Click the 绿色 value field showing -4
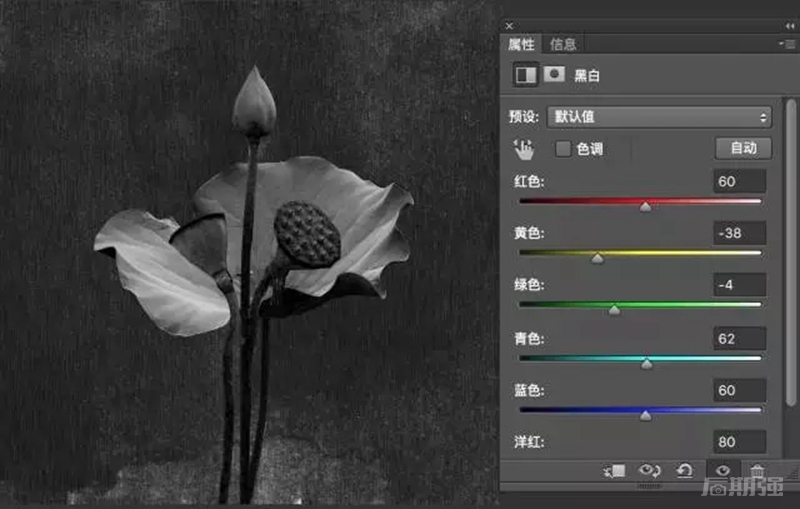800x509 pixels. click(x=739, y=285)
